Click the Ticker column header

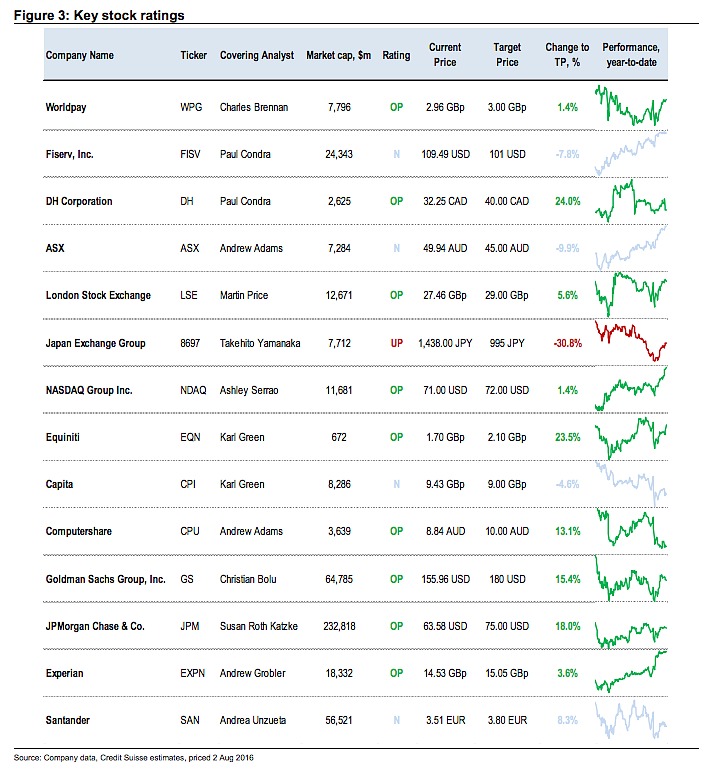pos(194,55)
